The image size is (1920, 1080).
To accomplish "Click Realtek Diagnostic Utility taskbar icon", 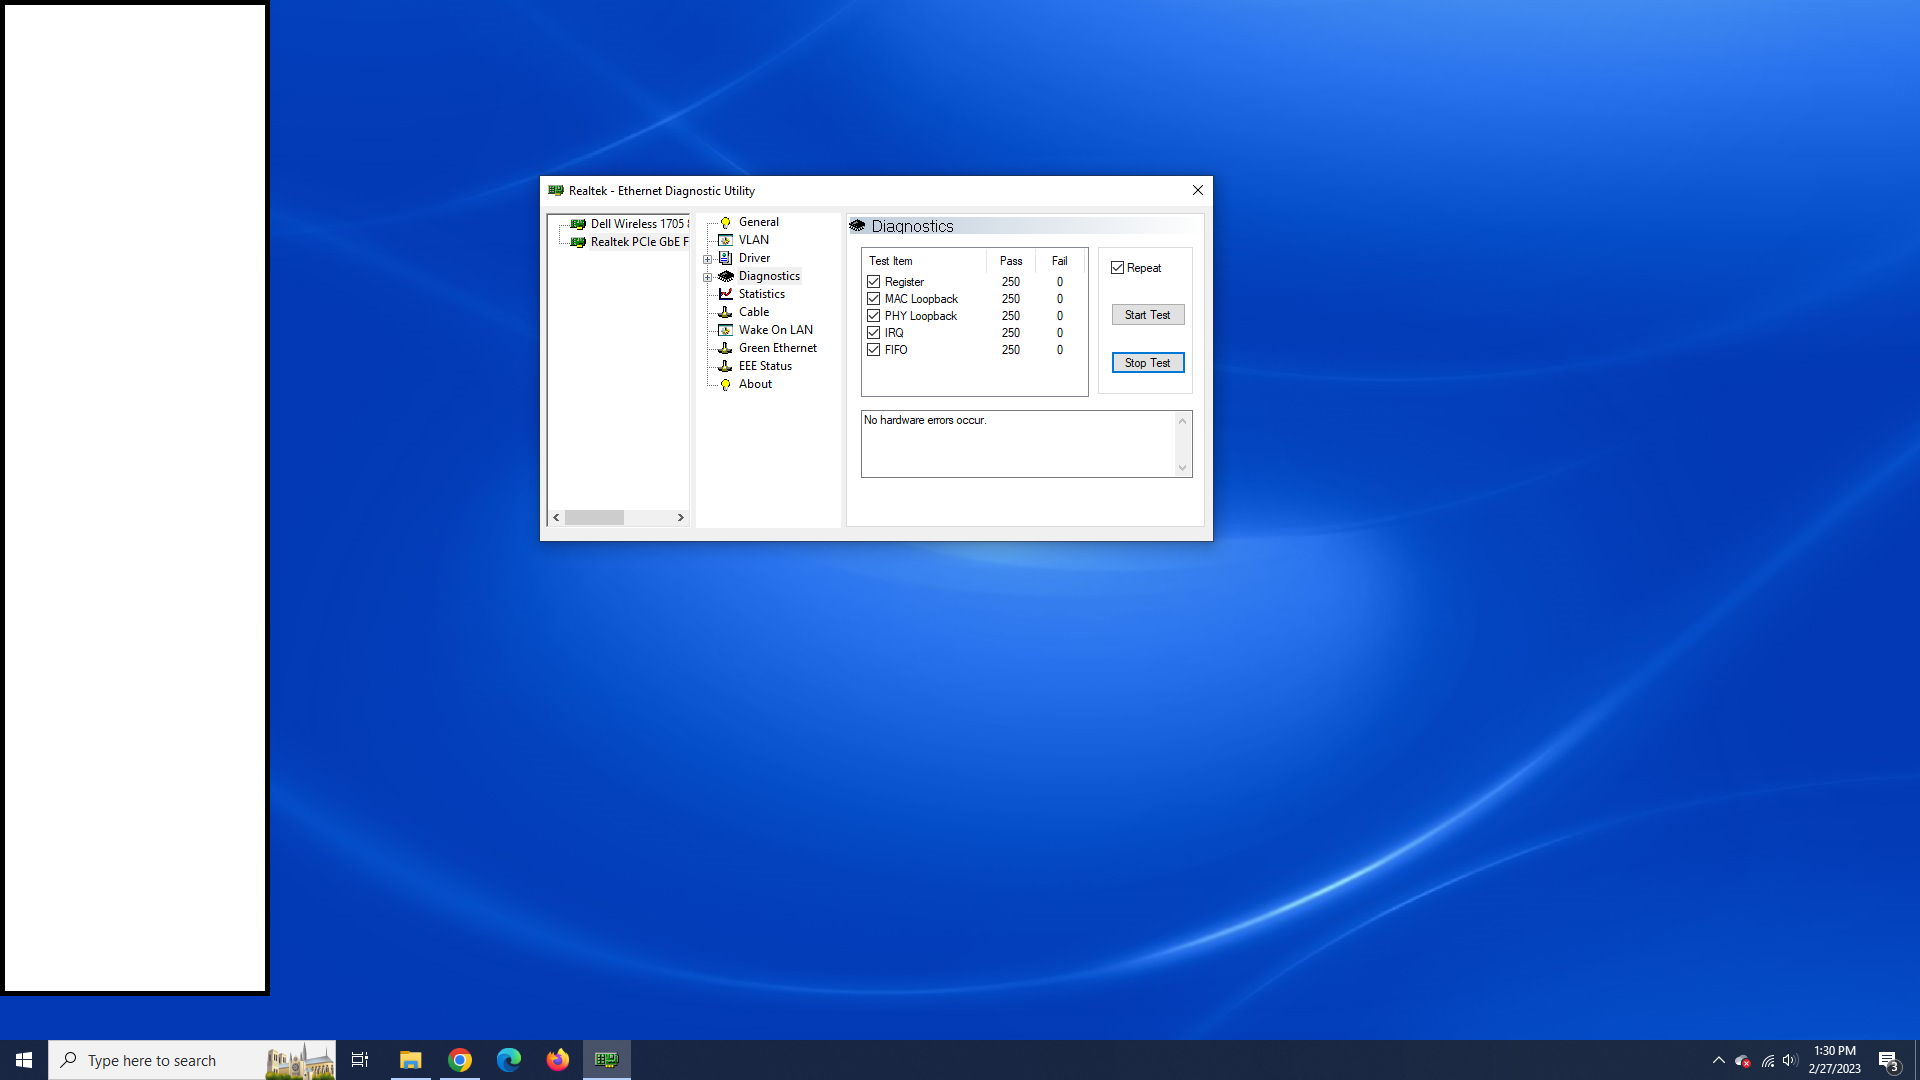I will [606, 1060].
